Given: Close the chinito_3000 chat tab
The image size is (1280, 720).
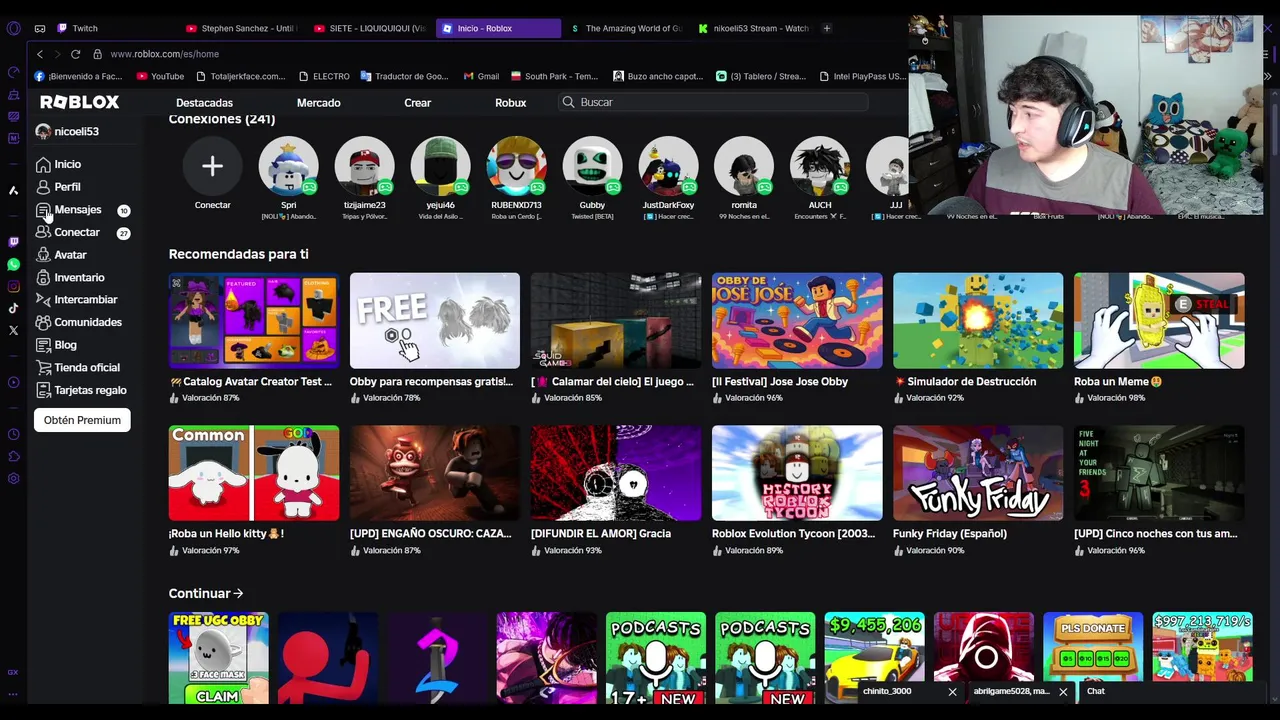Looking at the screenshot, I should pos(952,691).
